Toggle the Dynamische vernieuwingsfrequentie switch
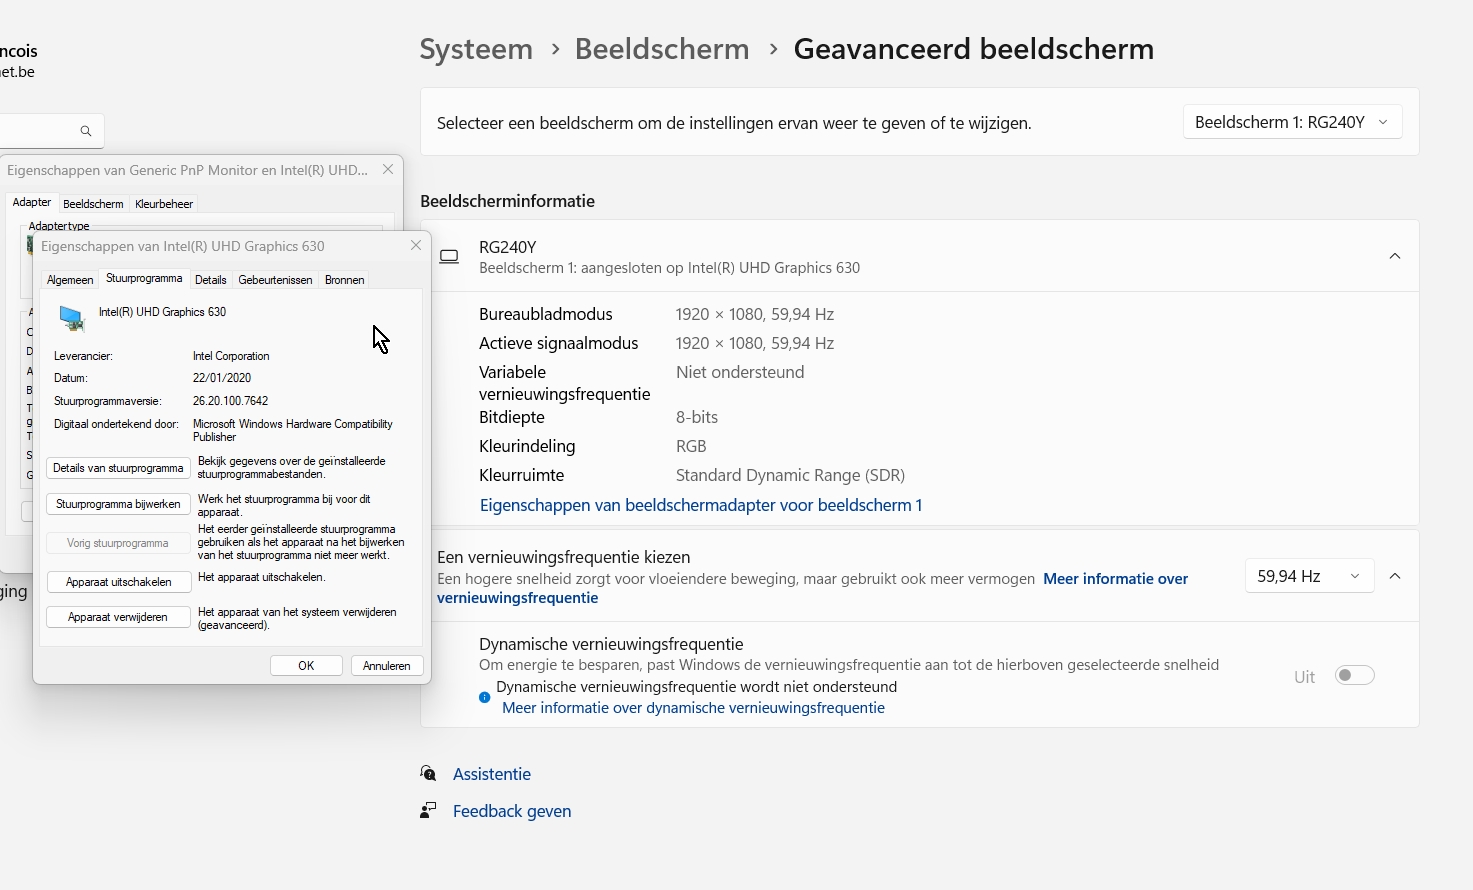This screenshot has width=1473, height=890. click(1355, 675)
